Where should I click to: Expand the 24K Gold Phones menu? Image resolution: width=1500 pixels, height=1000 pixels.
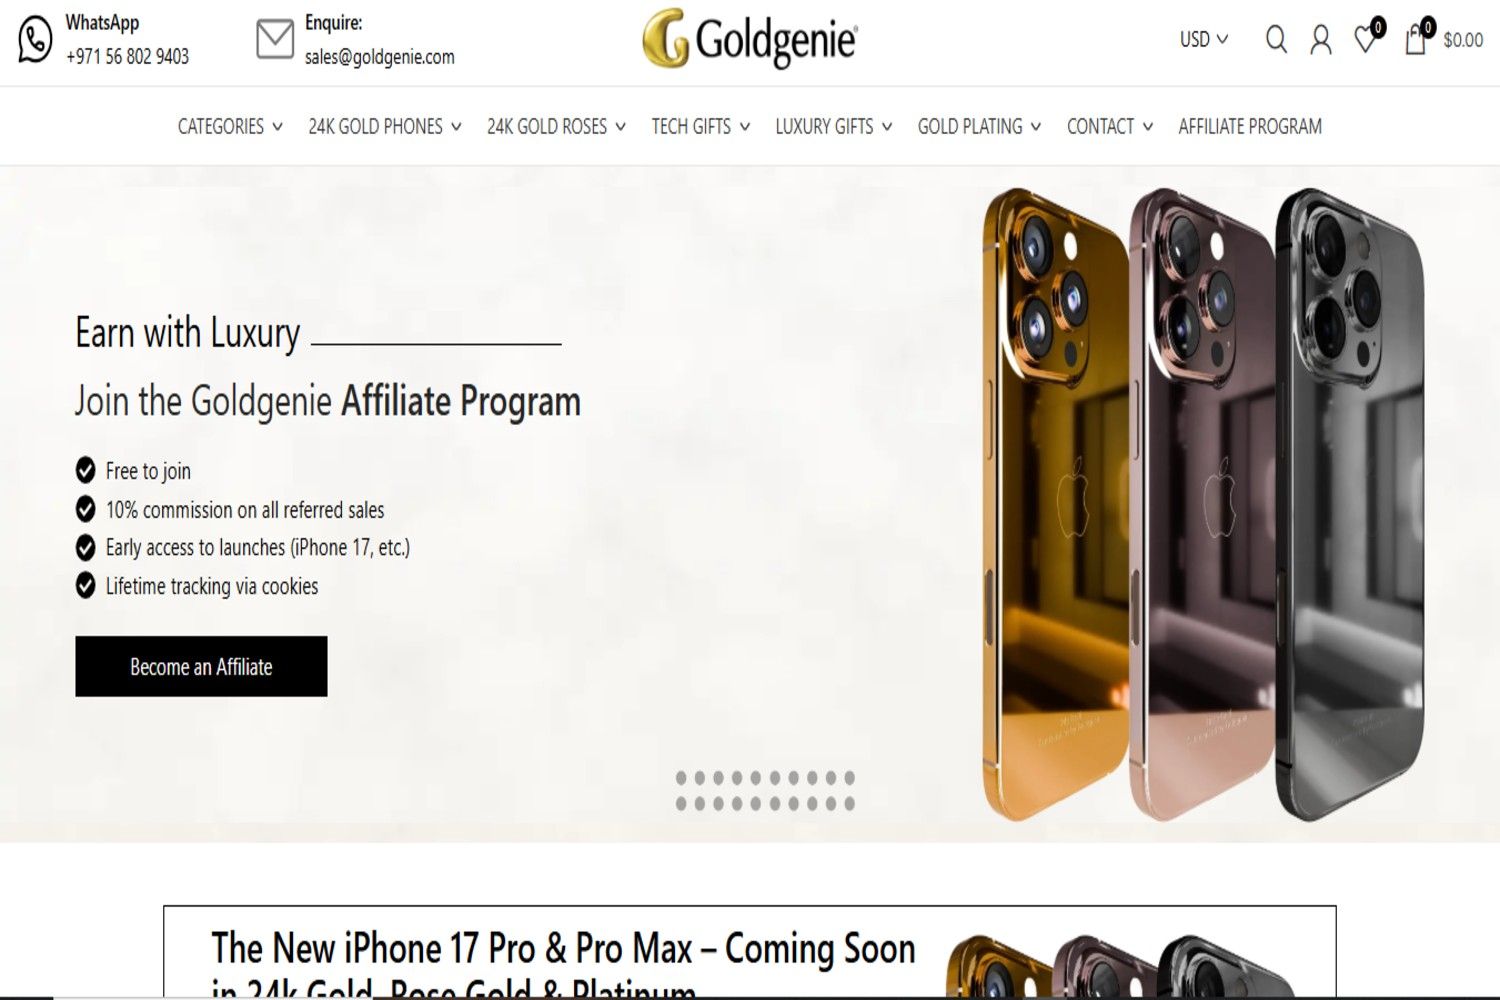tap(385, 127)
